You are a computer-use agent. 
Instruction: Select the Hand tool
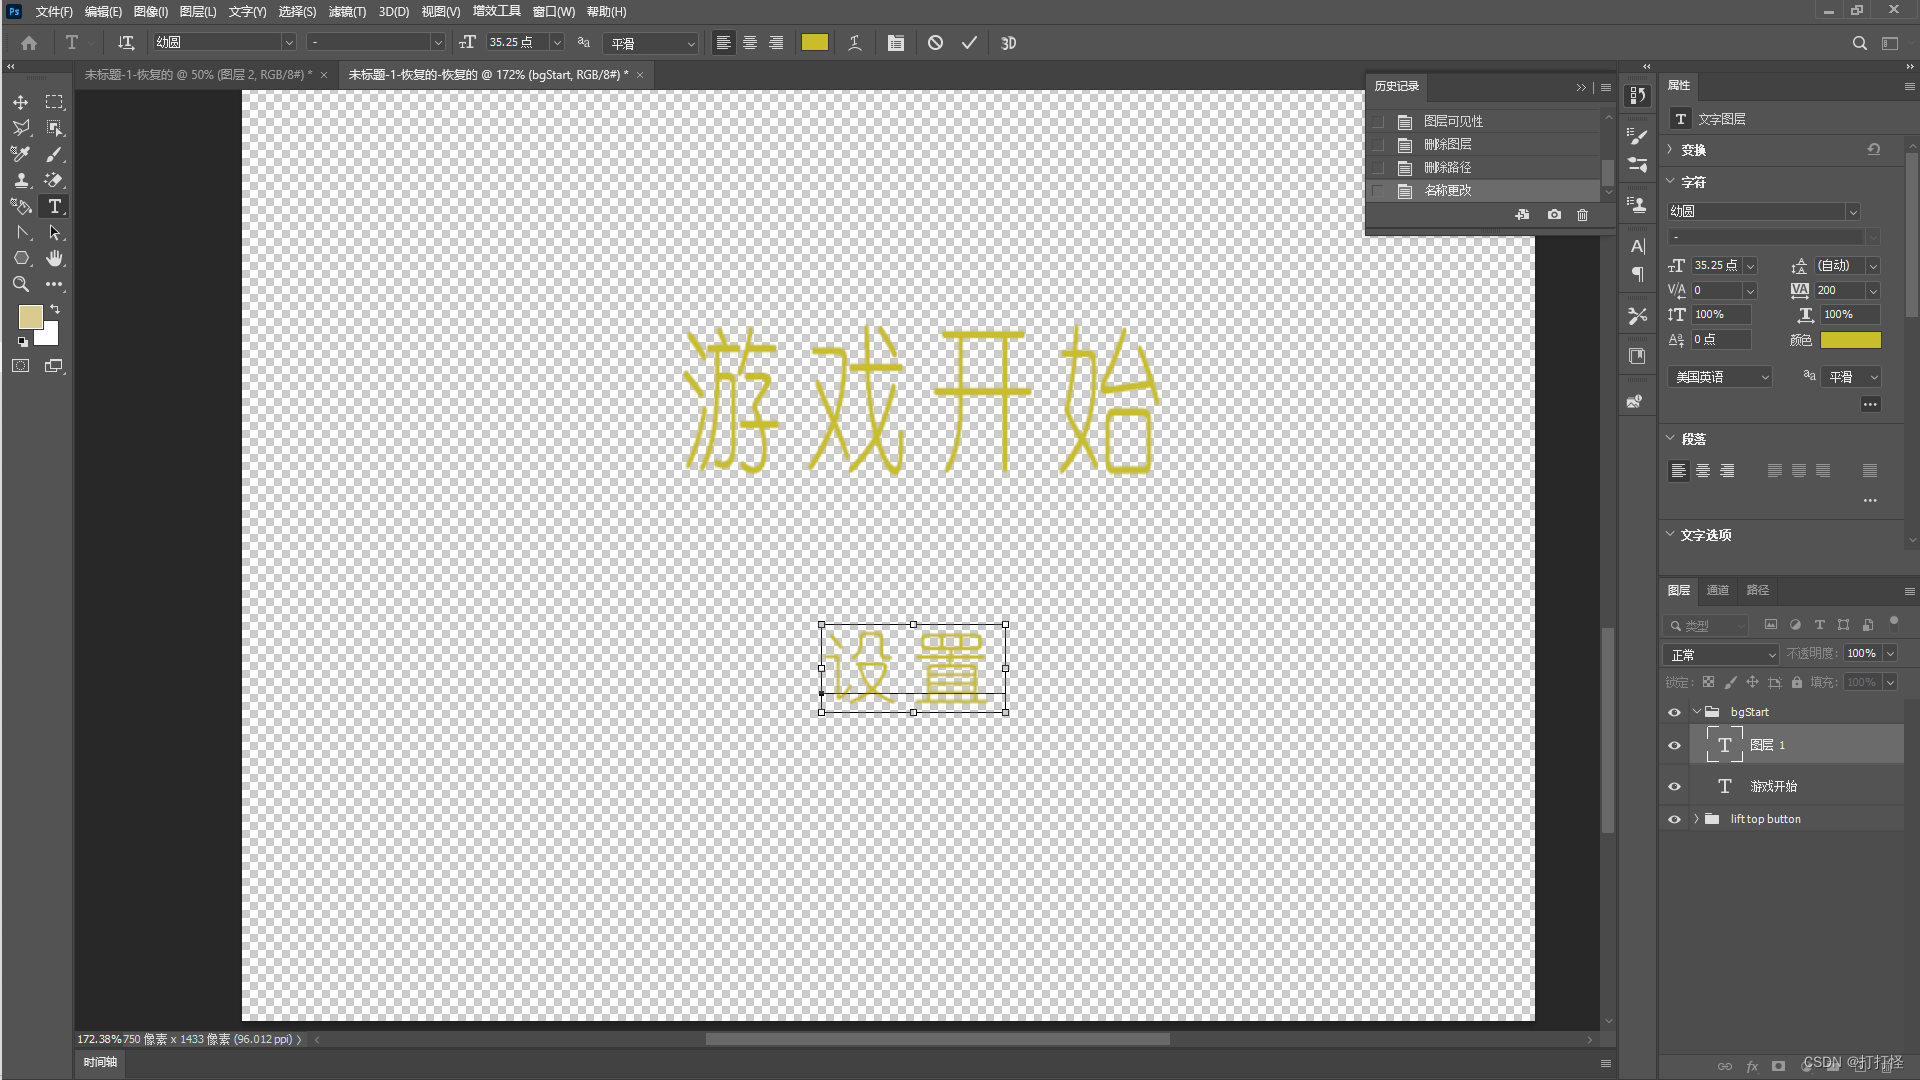pos(54,258)
